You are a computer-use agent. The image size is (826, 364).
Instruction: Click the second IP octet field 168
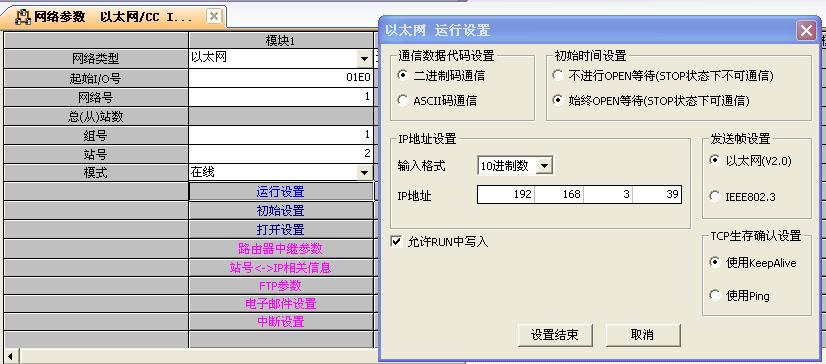coord(559,194)
